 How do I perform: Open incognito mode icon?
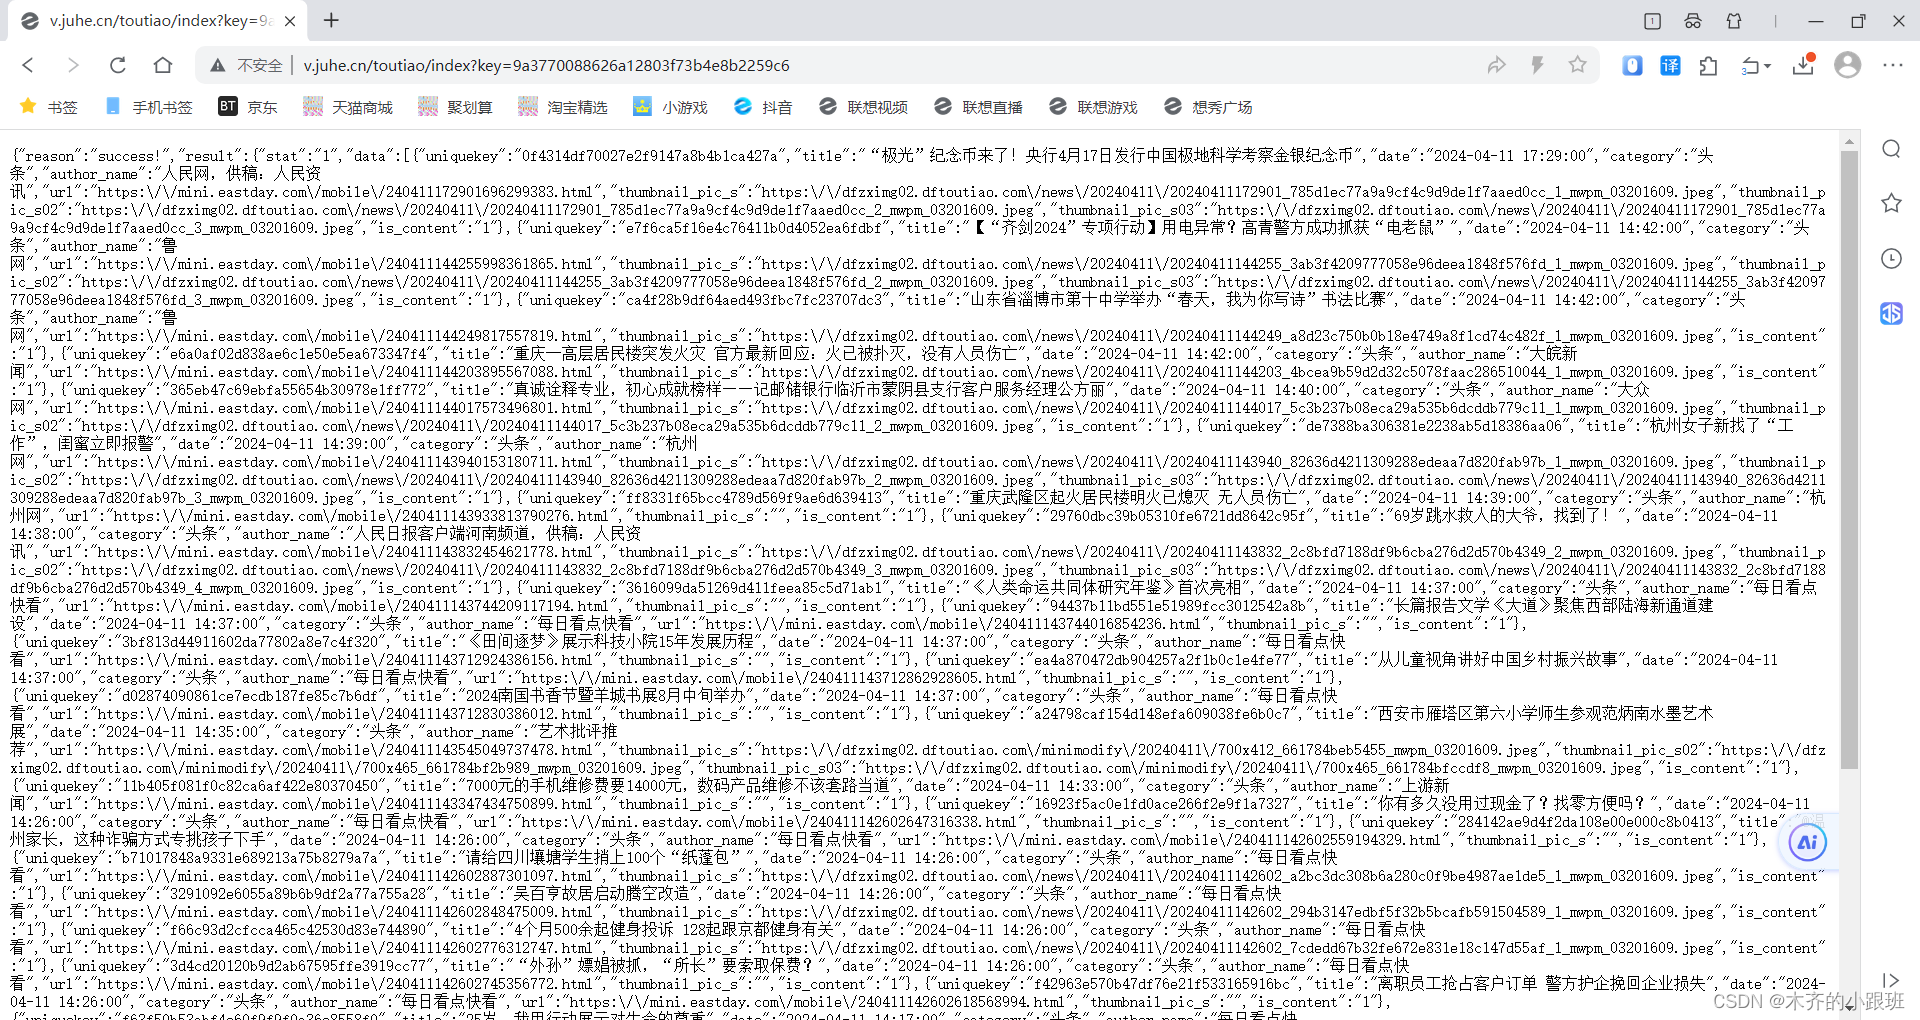pos(1693,20)
